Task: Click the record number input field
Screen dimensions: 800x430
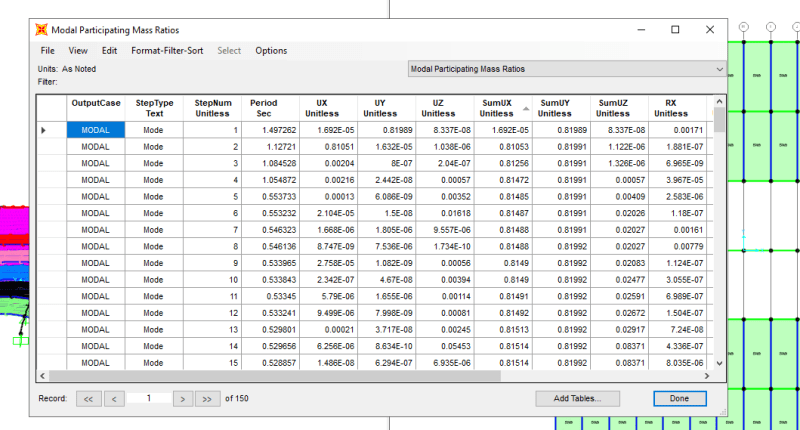Action: [148, 398]
